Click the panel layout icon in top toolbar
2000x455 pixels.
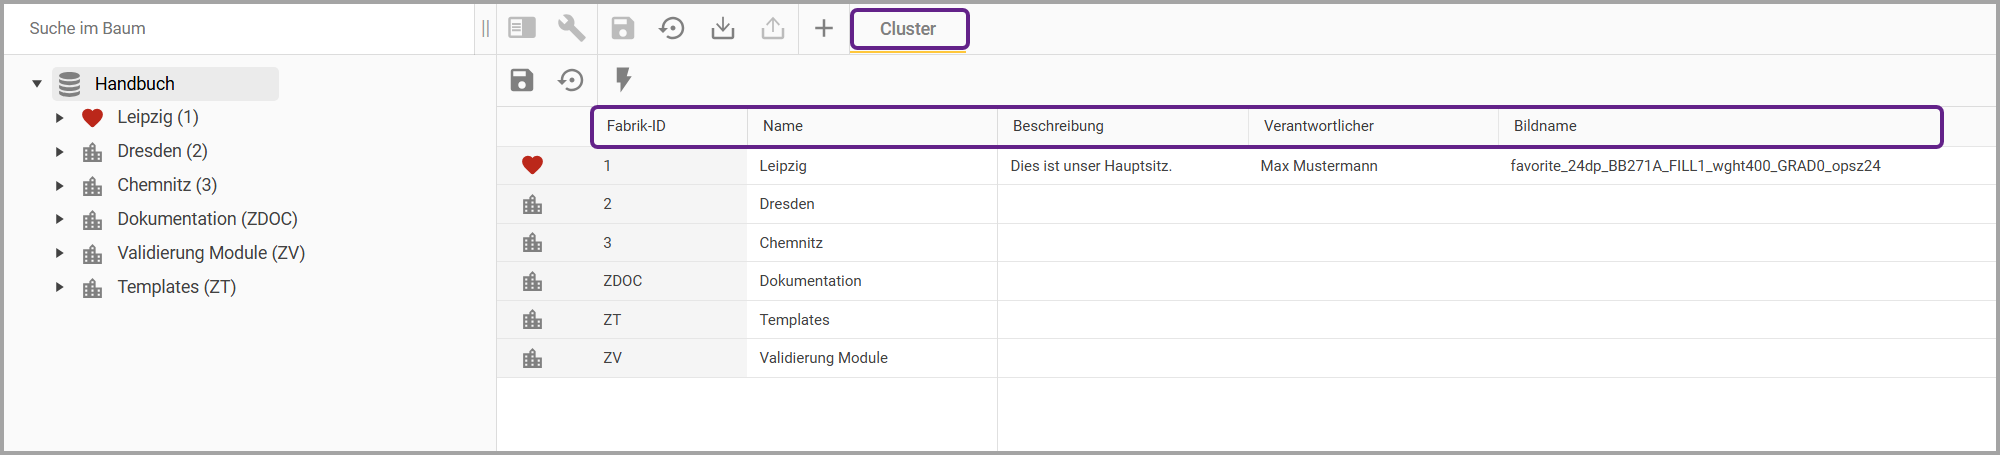(x=522, y=28)
